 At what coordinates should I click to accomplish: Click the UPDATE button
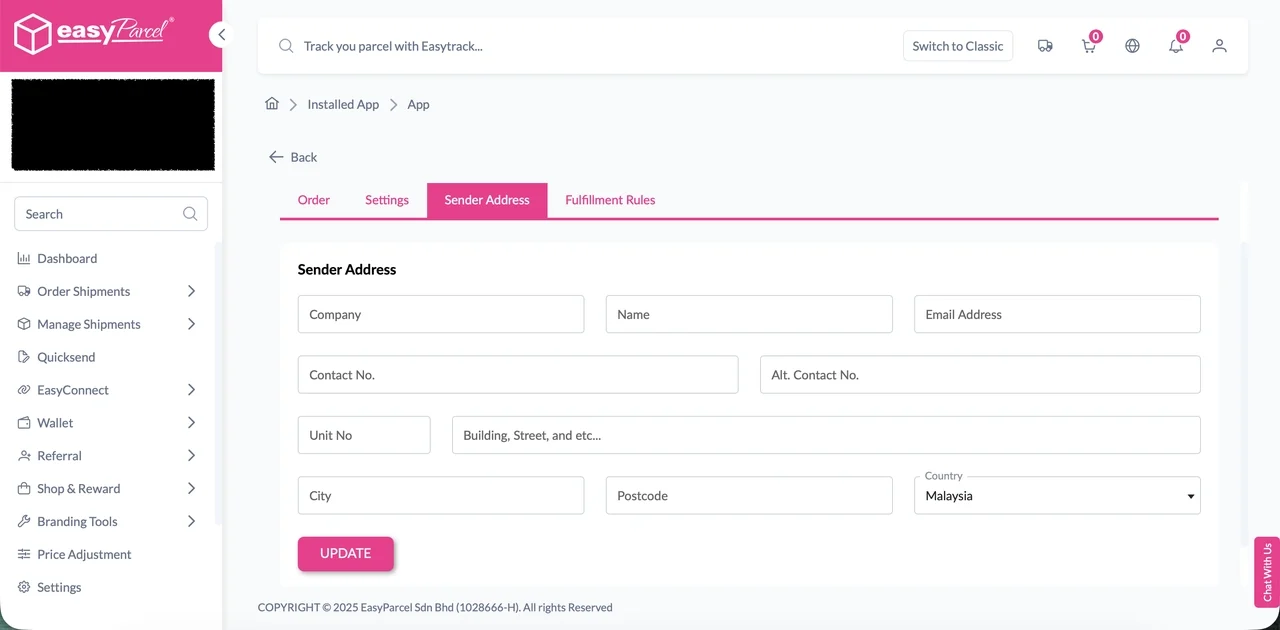(345, 553)
